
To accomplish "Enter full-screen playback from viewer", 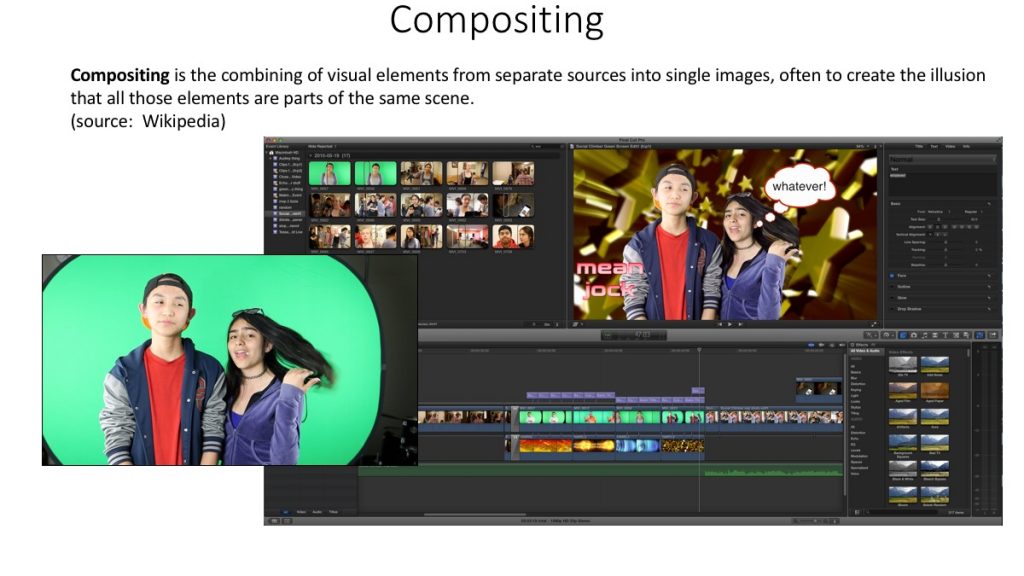I will point(874,324).
